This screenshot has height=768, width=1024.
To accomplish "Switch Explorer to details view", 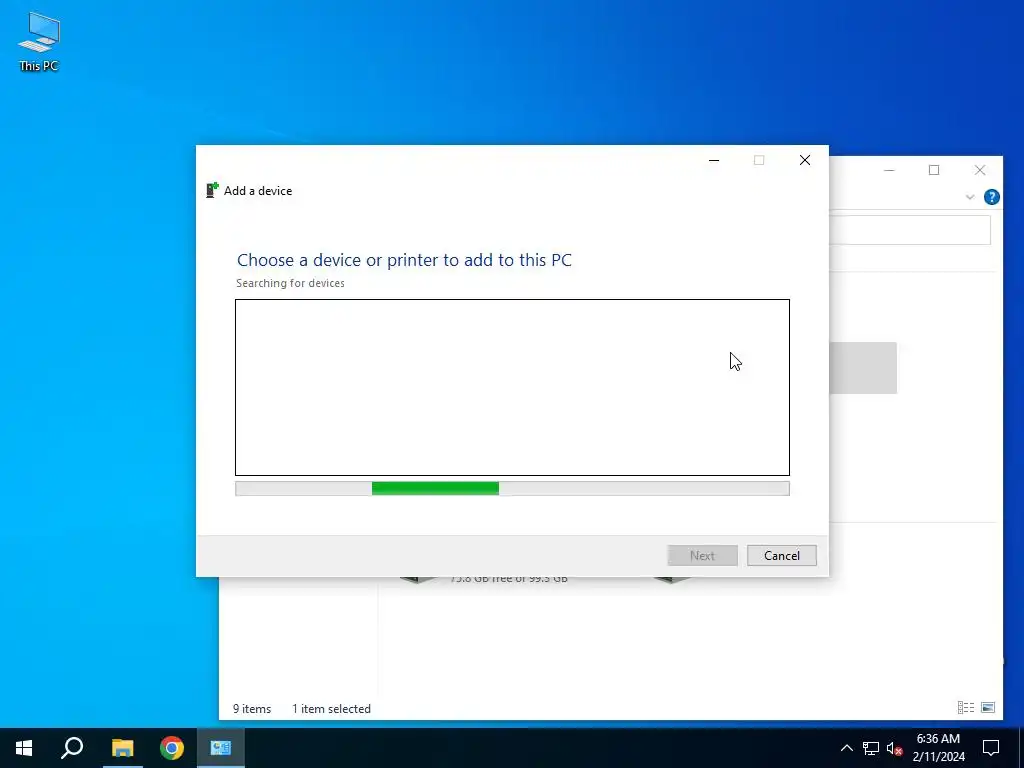I will pos(965,707).
